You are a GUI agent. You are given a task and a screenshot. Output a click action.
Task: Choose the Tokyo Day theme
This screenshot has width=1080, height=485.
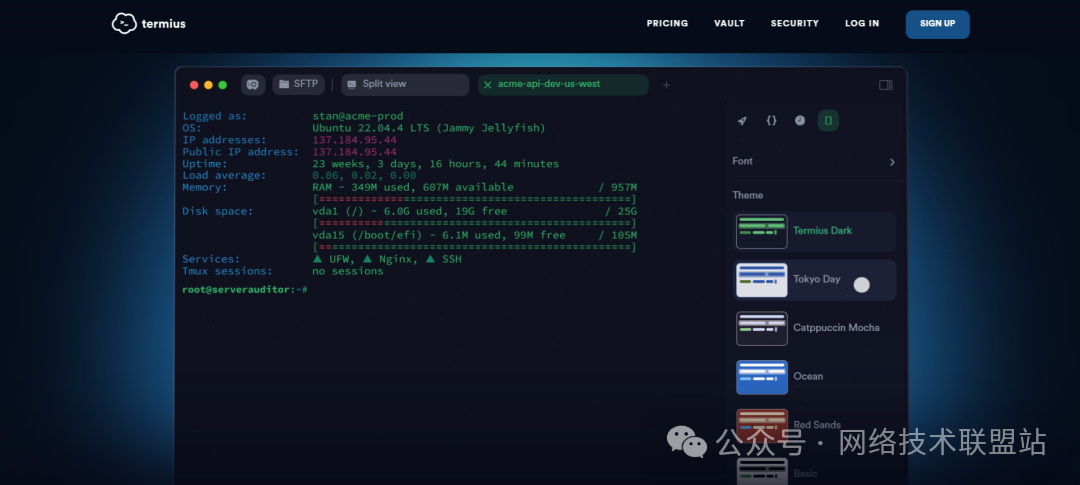pos(814,280)
